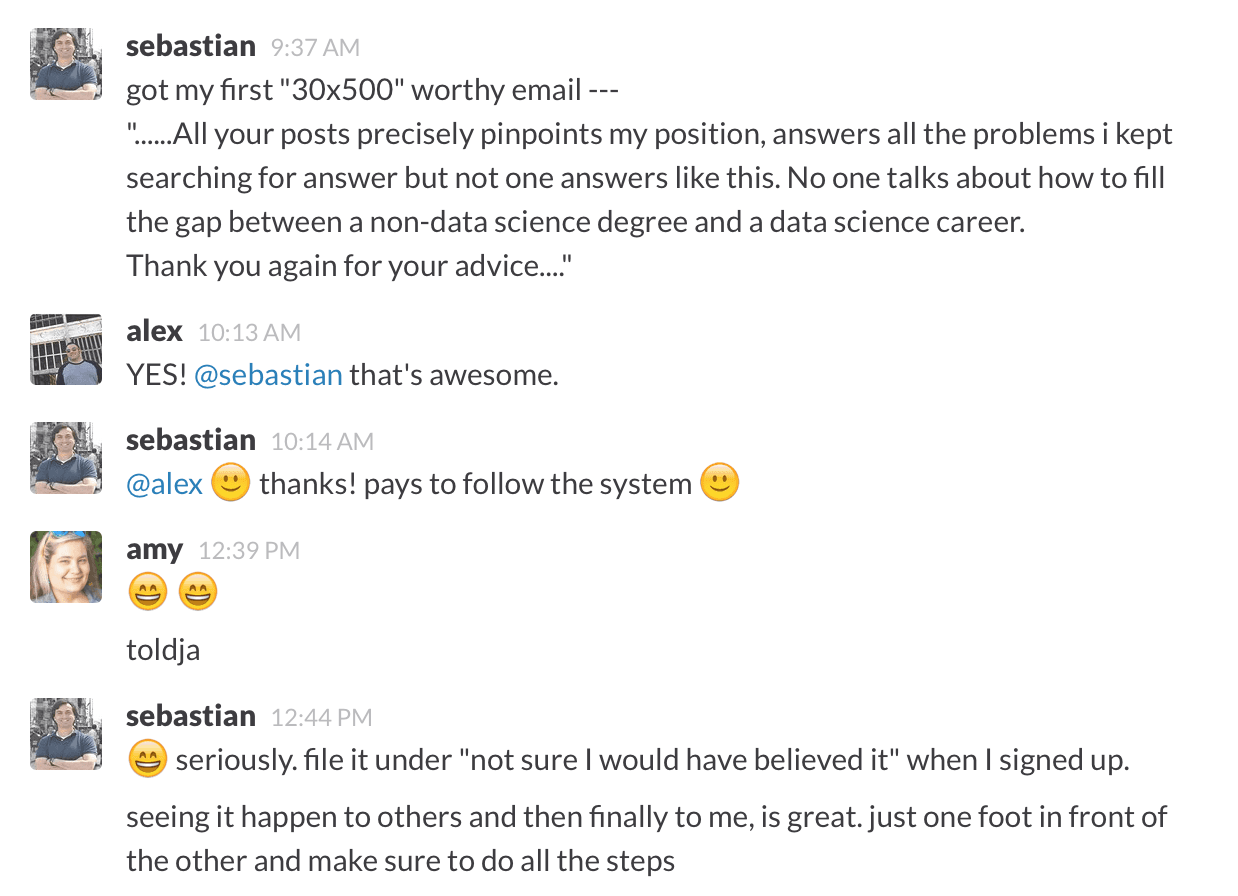Screen dimensions: 1238x896
Task: Click sebastian's avatar on the 9:37 AM message
Action: coord(66,64)
